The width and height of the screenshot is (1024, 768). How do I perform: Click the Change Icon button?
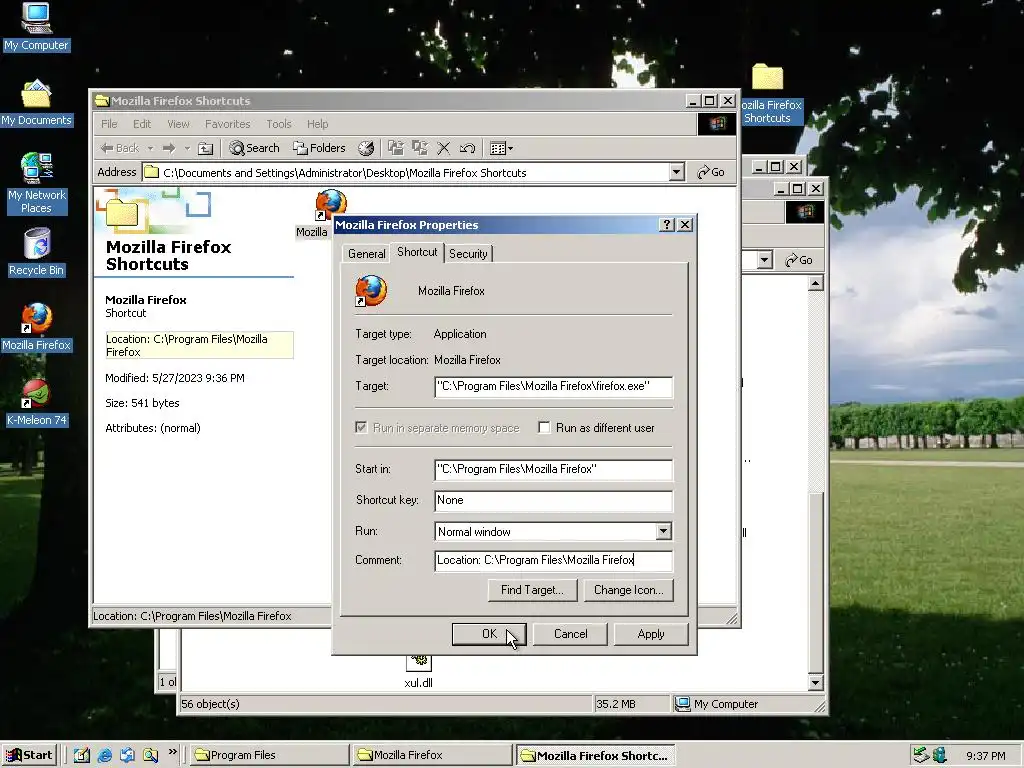pos(628,590)
